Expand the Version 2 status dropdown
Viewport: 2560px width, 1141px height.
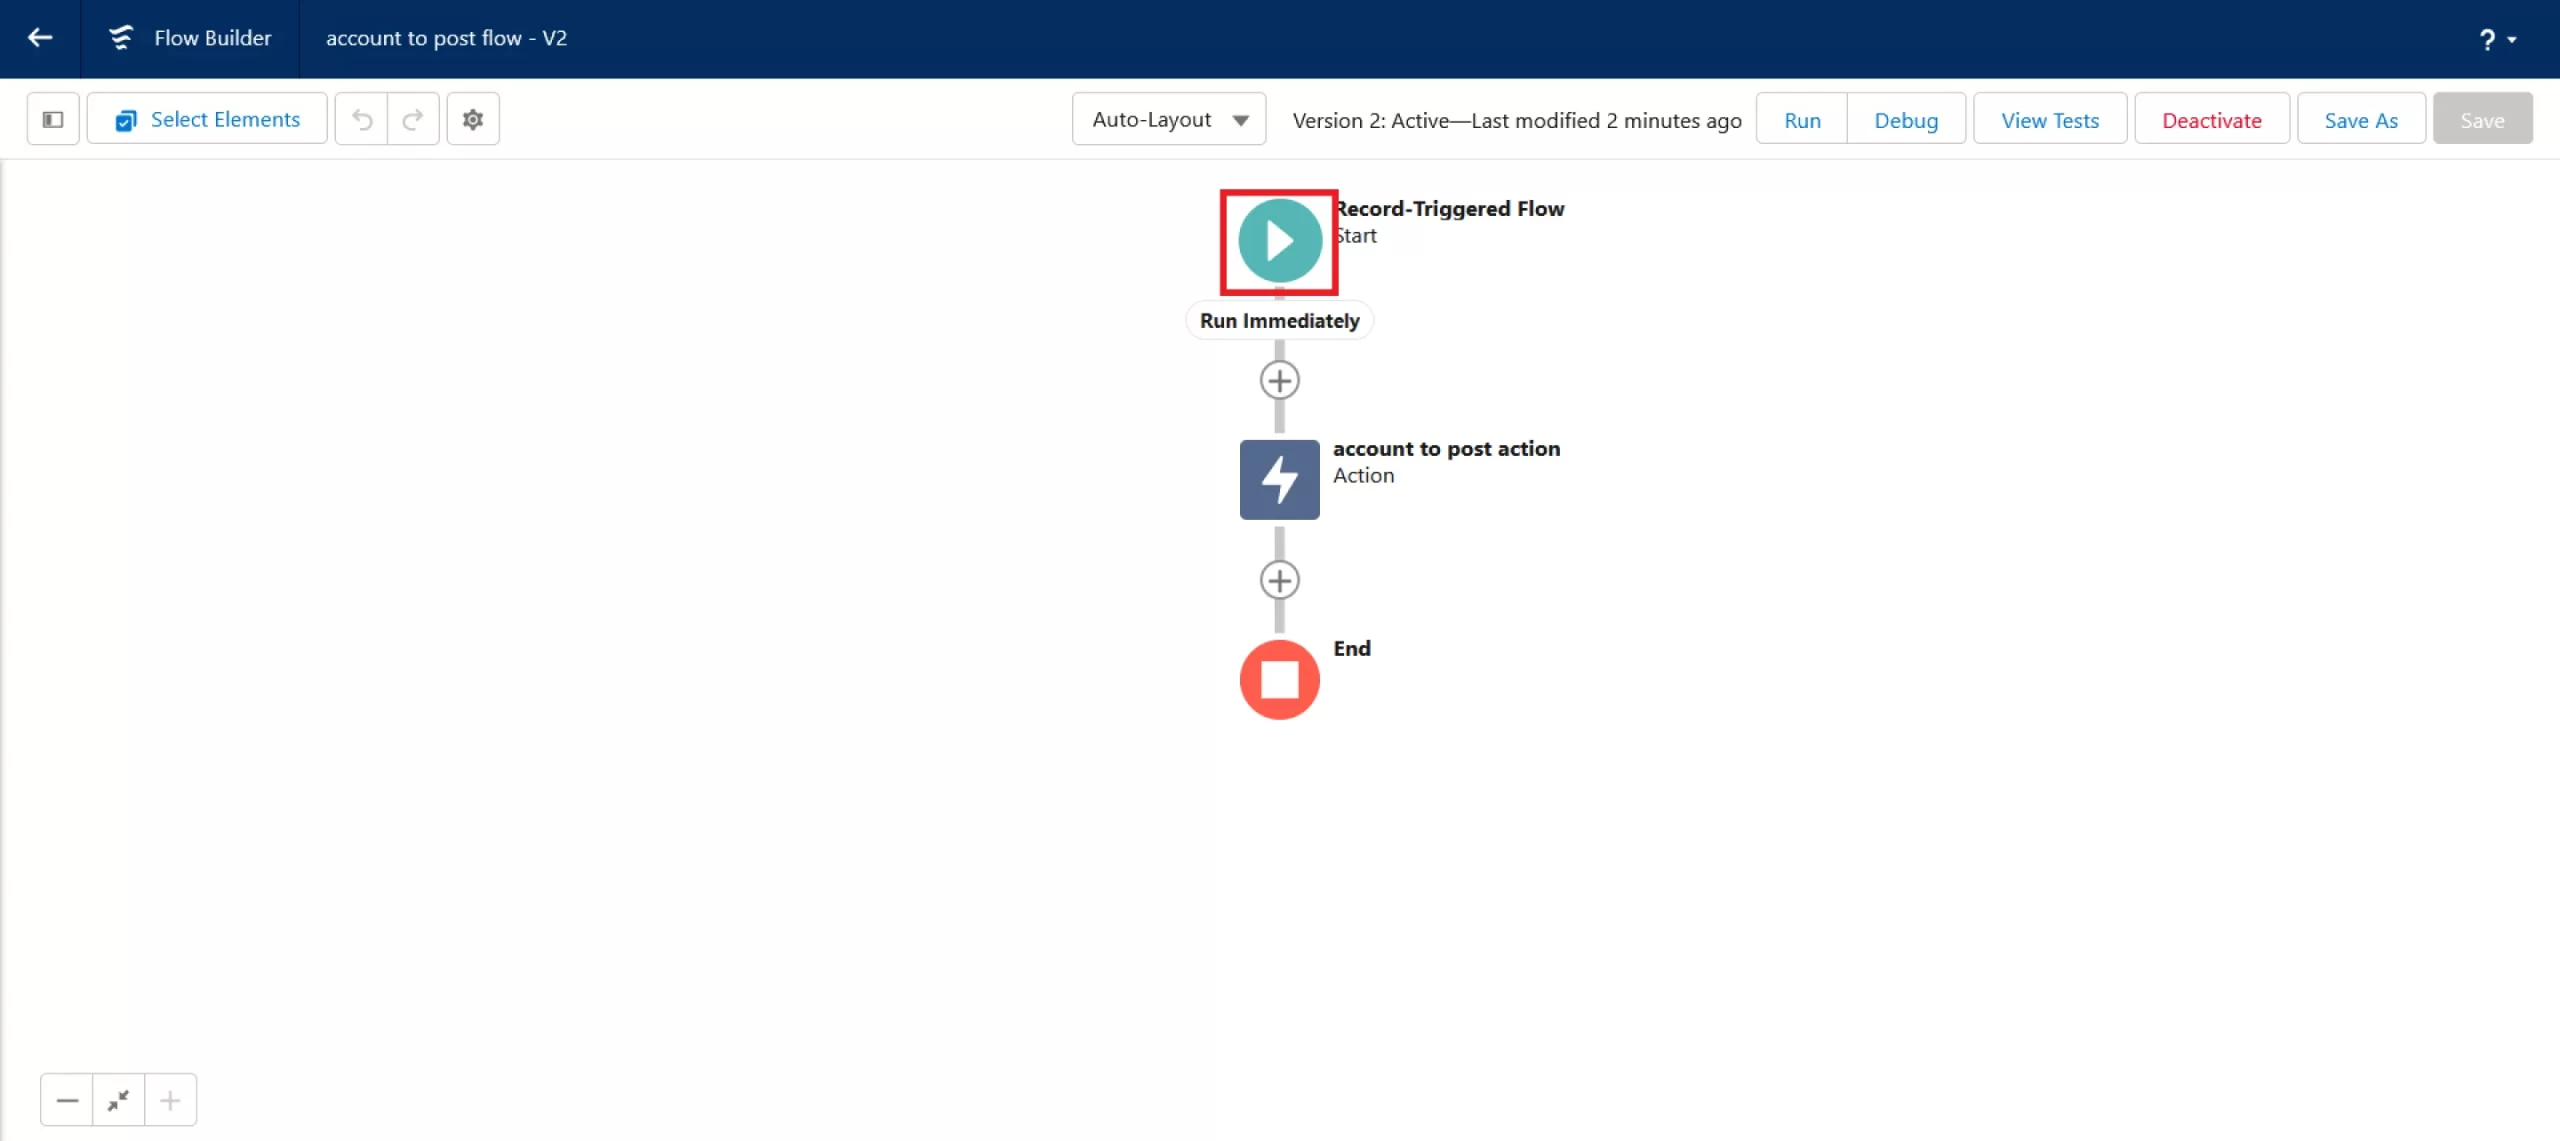1515,119
